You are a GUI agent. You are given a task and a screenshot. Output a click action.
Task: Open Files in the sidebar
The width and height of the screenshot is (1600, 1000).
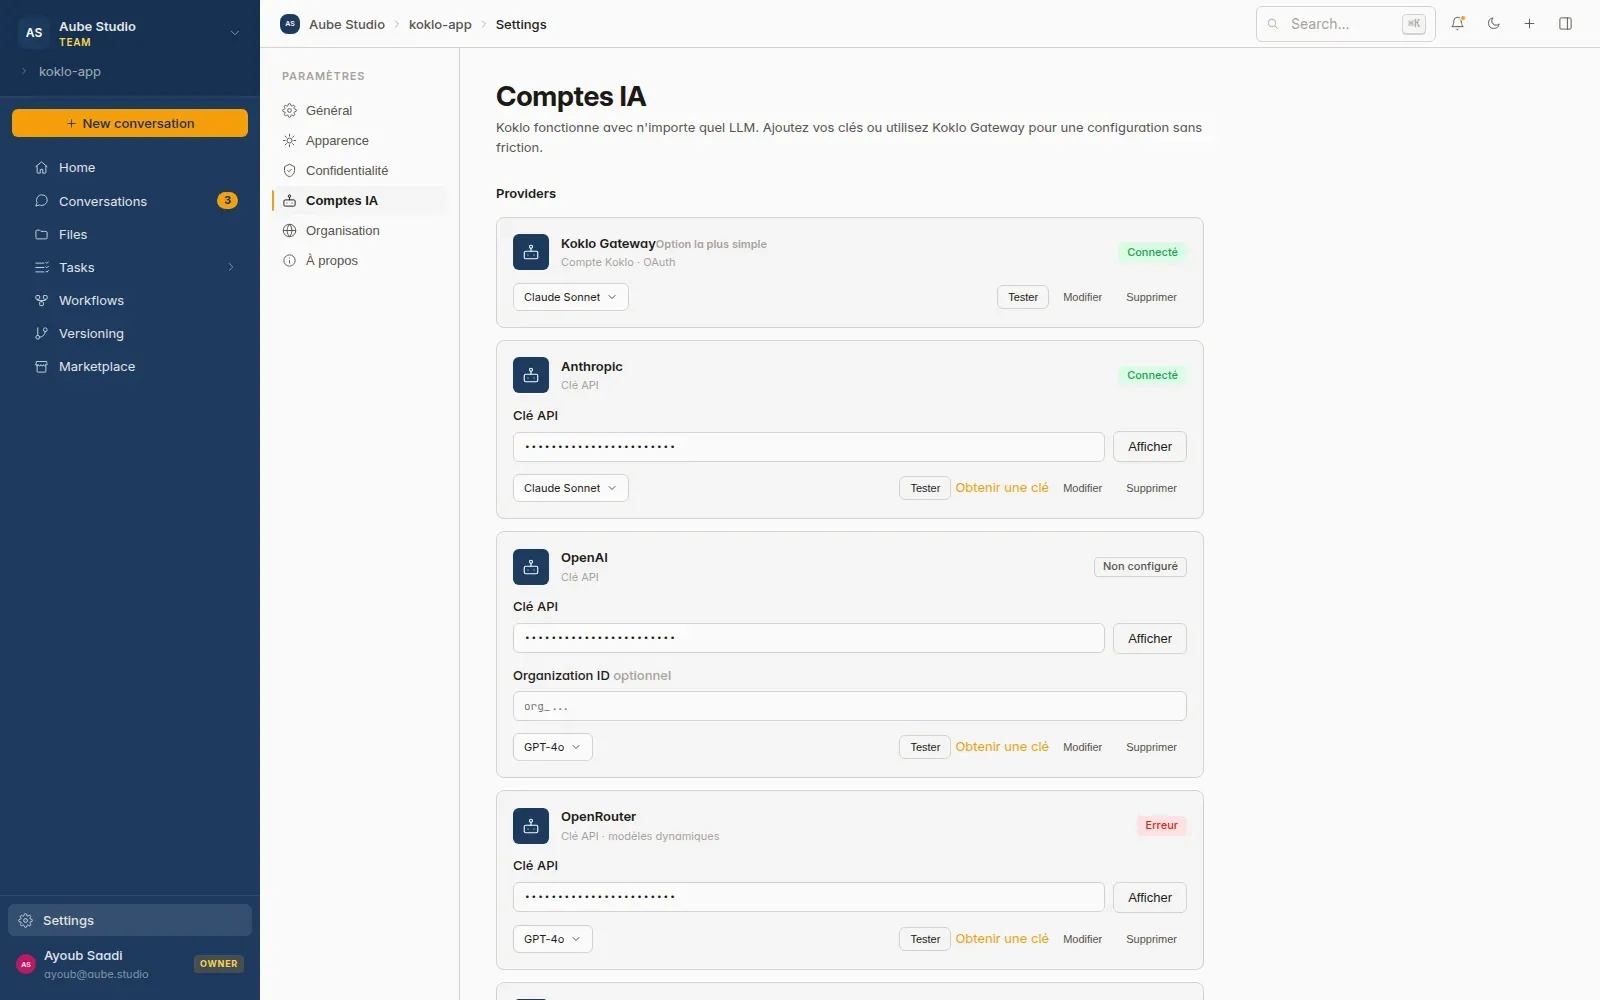(130, 234)
